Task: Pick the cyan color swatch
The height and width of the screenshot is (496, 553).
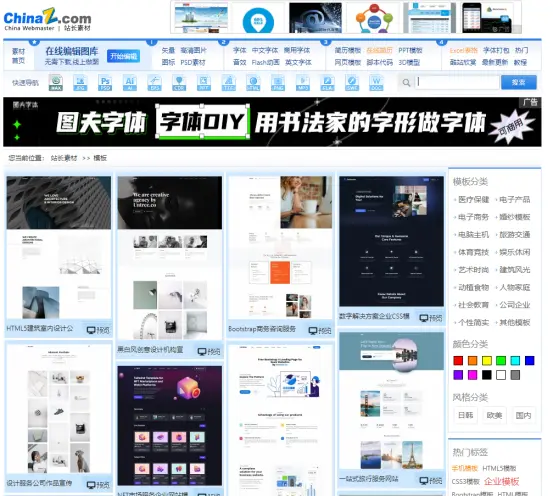Action: coord(515,360)
